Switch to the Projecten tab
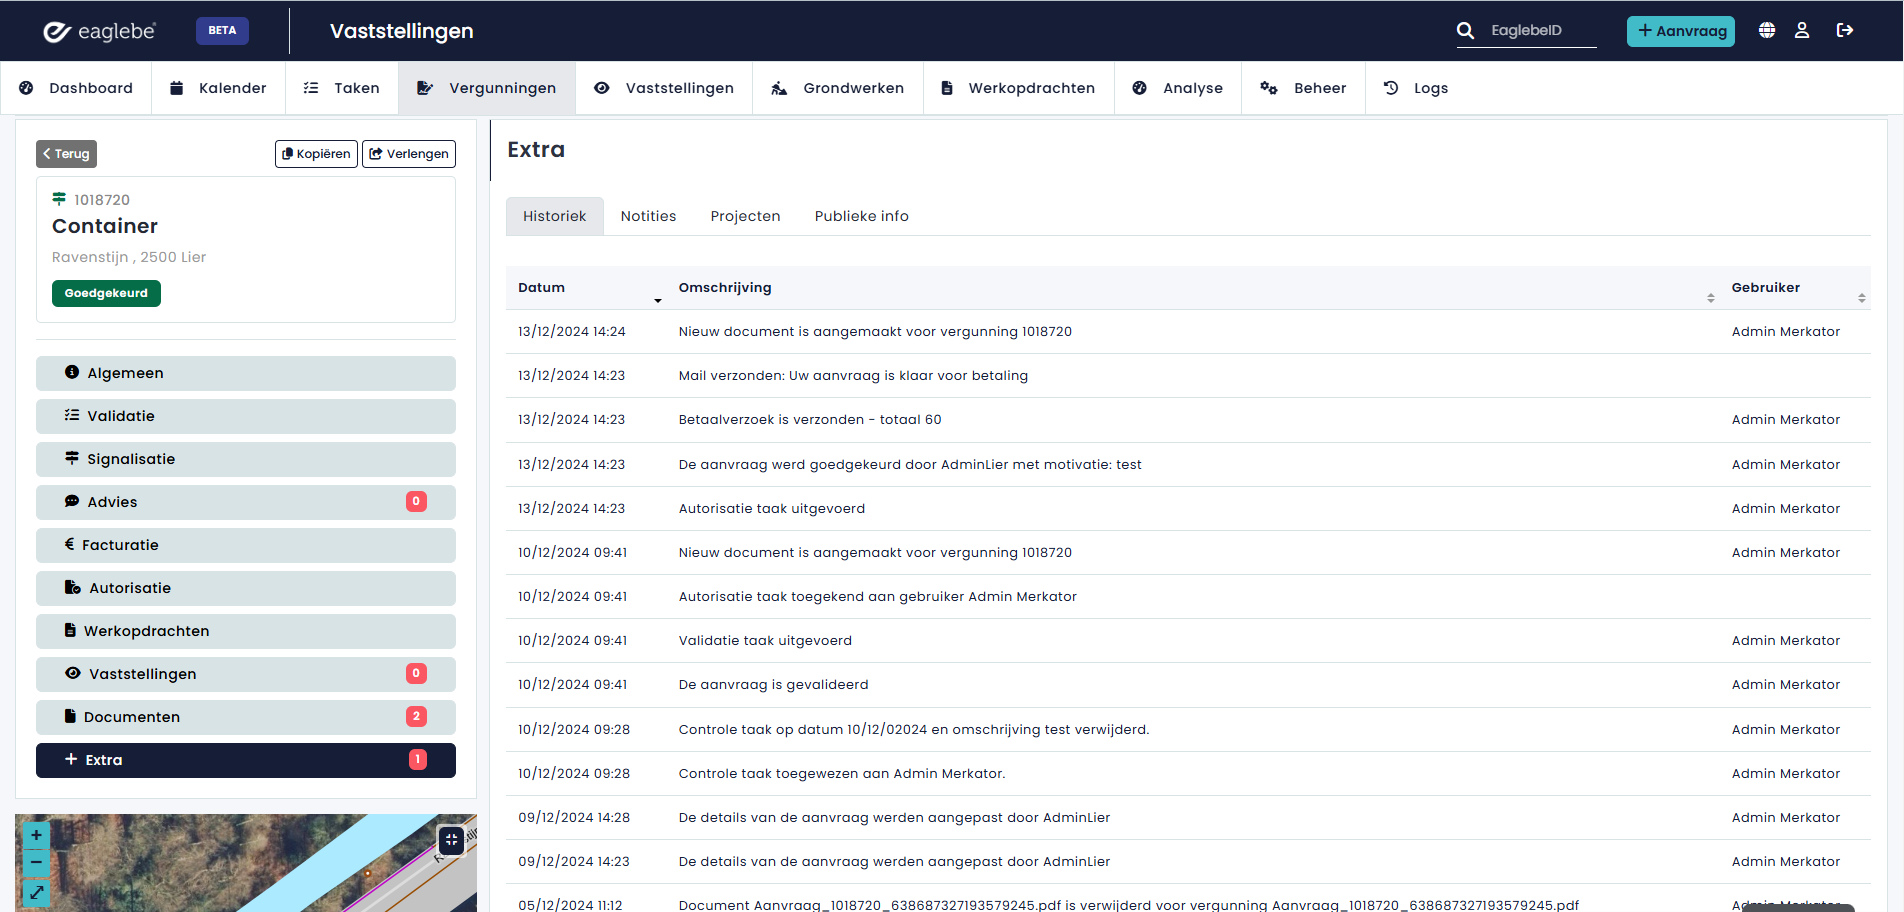Image resolution: width=1904 pixels, height=912 pixels. pos(745,216)
